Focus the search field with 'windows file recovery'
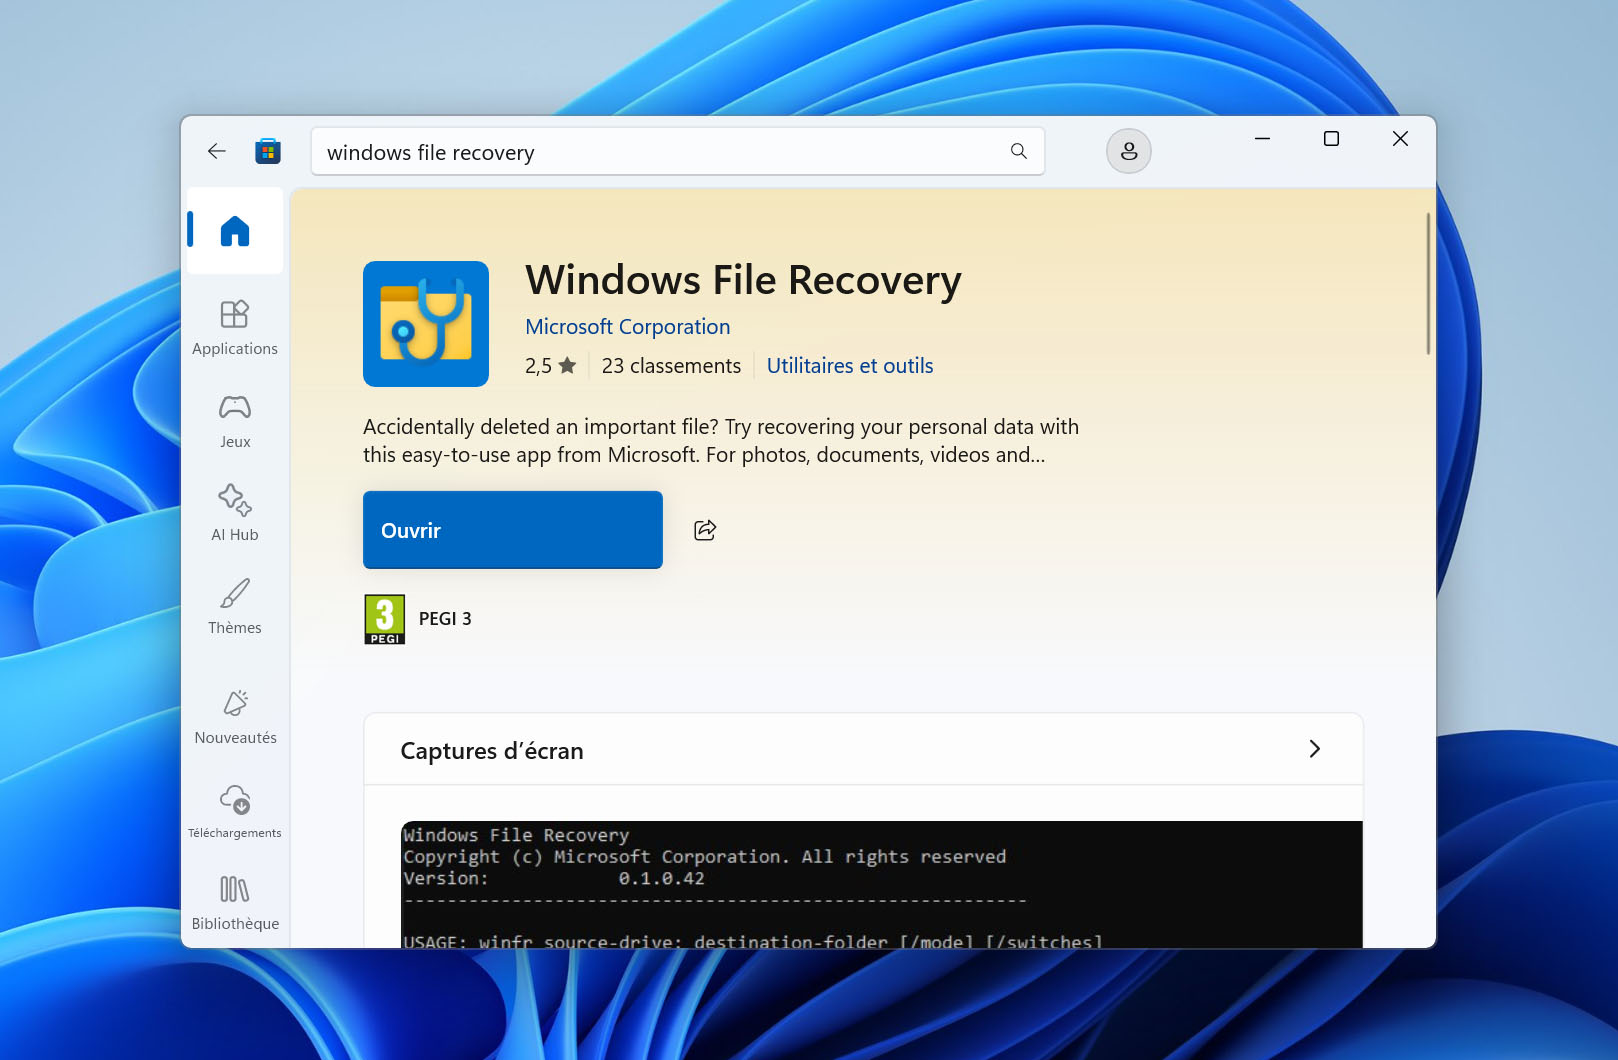This screenshot has width=1618, height=1060. [678, 151]
